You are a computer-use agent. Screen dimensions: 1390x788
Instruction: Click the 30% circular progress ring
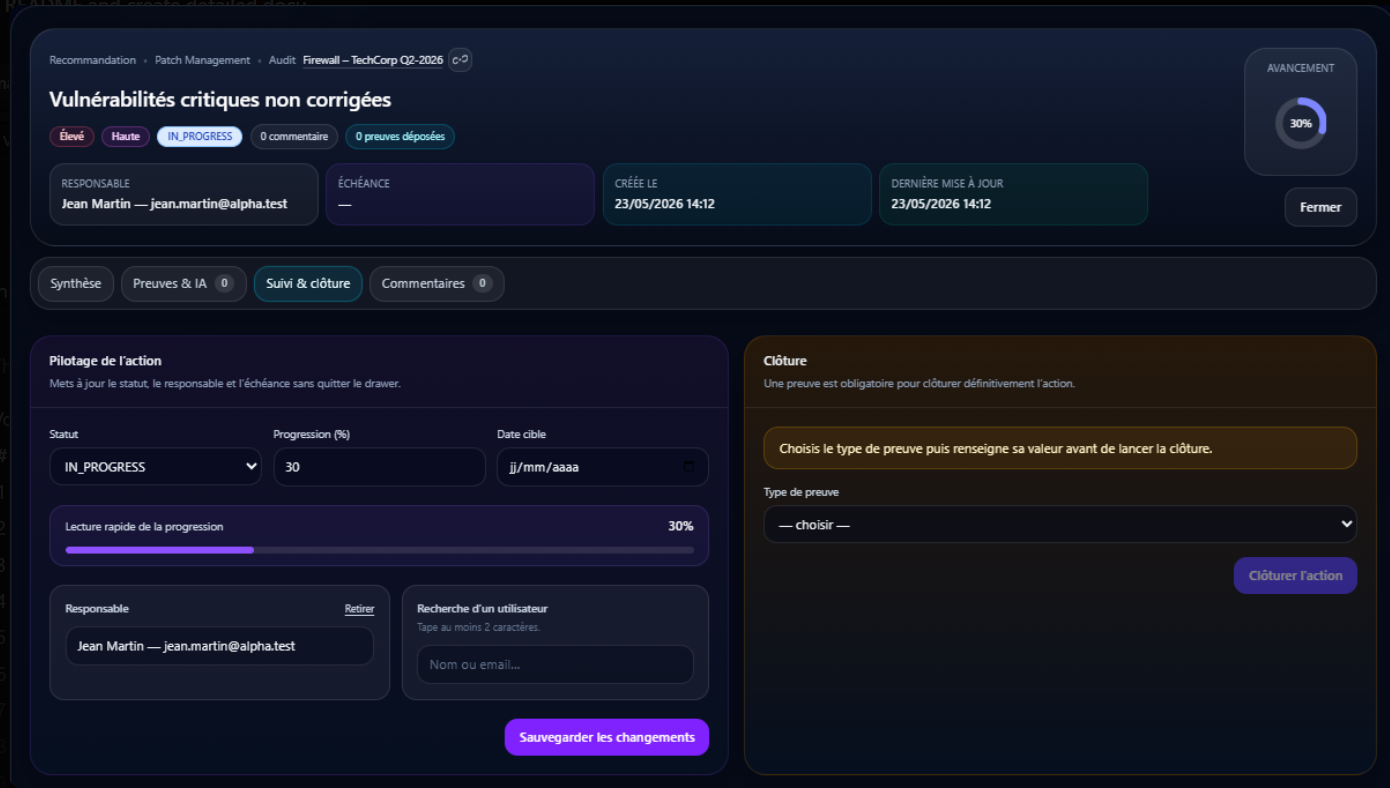pyautogui.click(x=1300, y=124)
